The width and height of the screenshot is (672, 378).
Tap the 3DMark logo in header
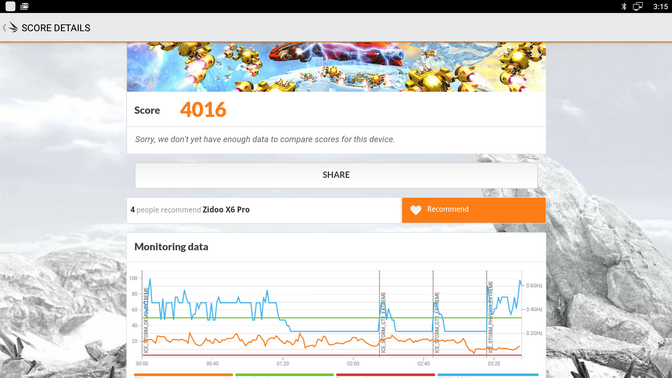point(13,28)
